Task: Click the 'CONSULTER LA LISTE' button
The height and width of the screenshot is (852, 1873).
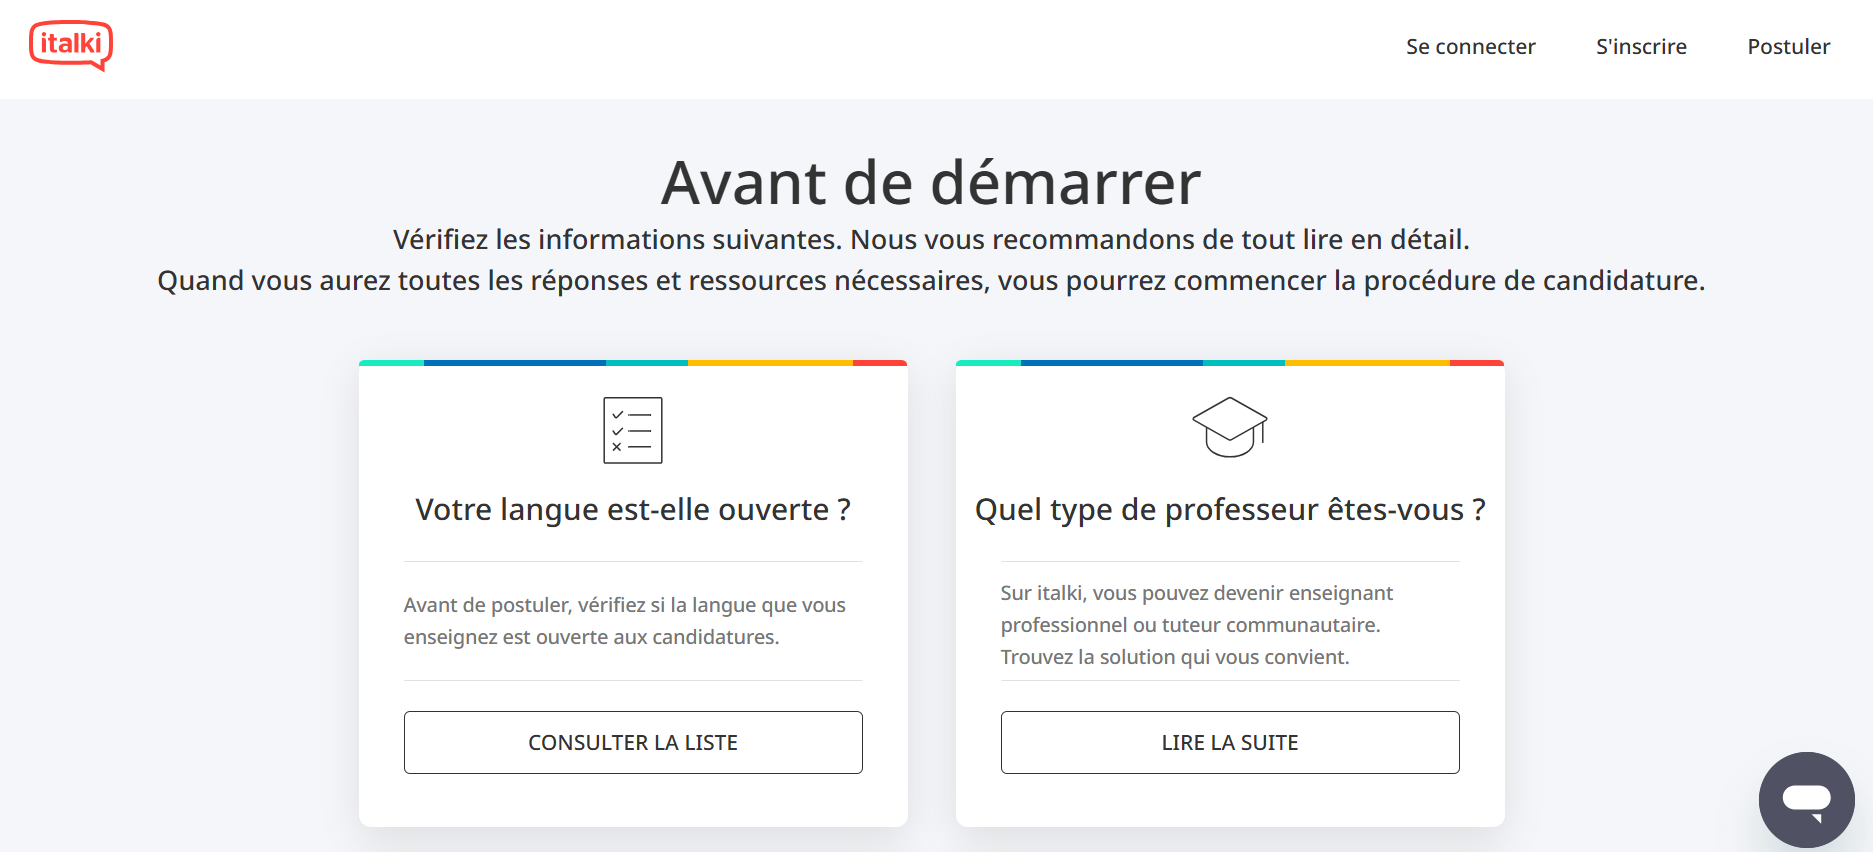Action: pyautogui.click(x=632, y=742)
